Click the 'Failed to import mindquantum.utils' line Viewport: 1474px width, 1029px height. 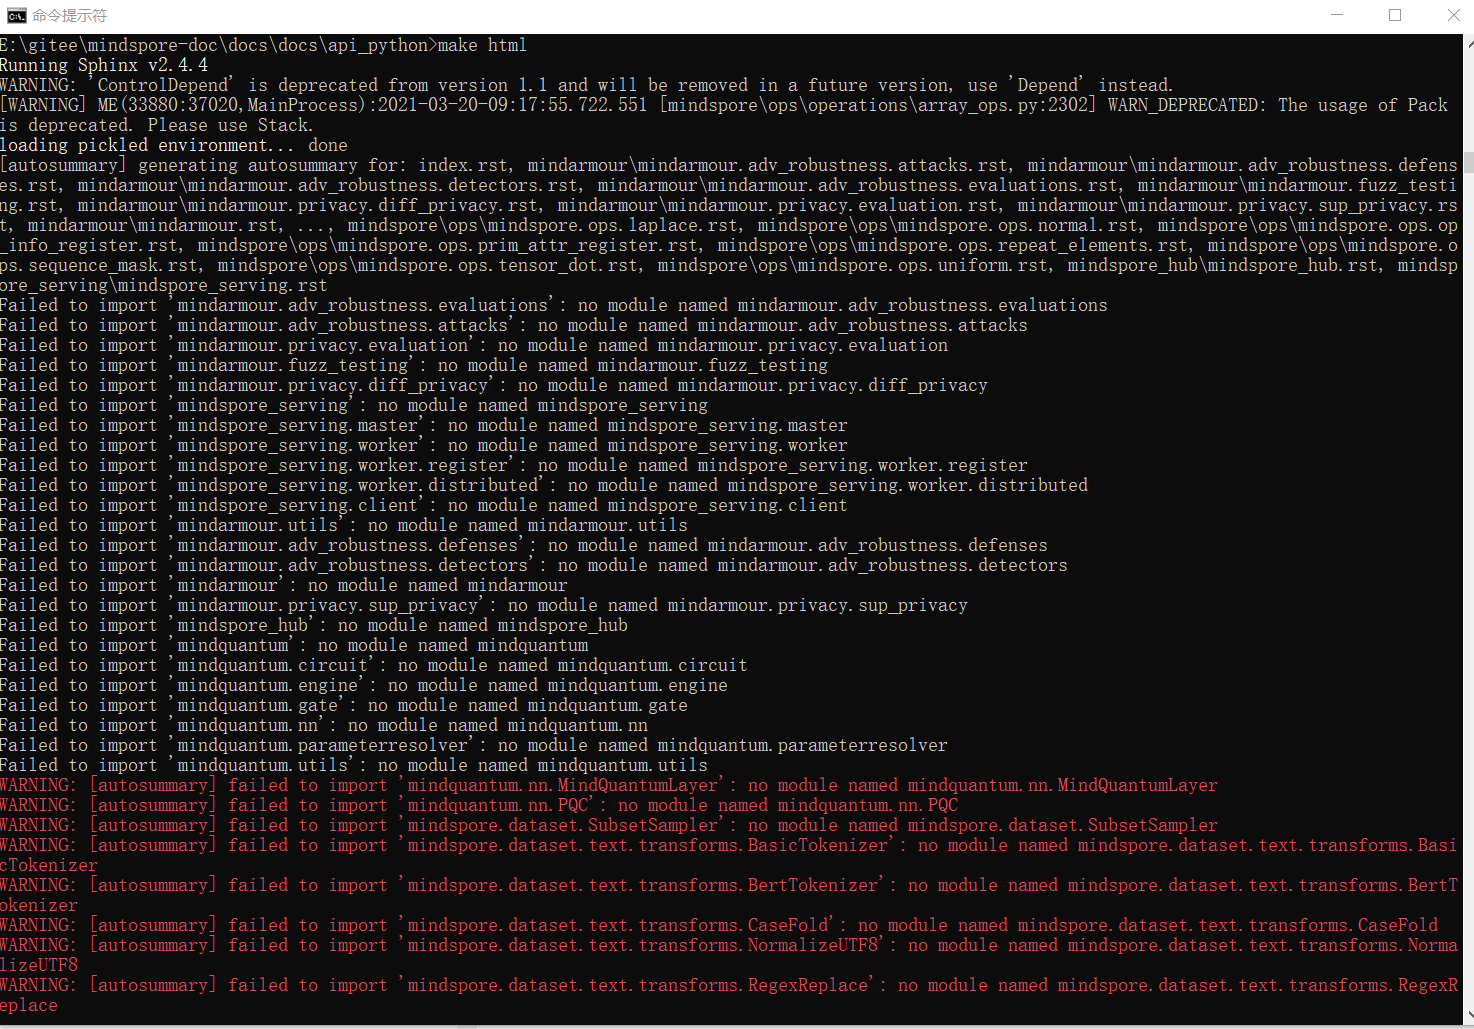[x=354, y=765]
